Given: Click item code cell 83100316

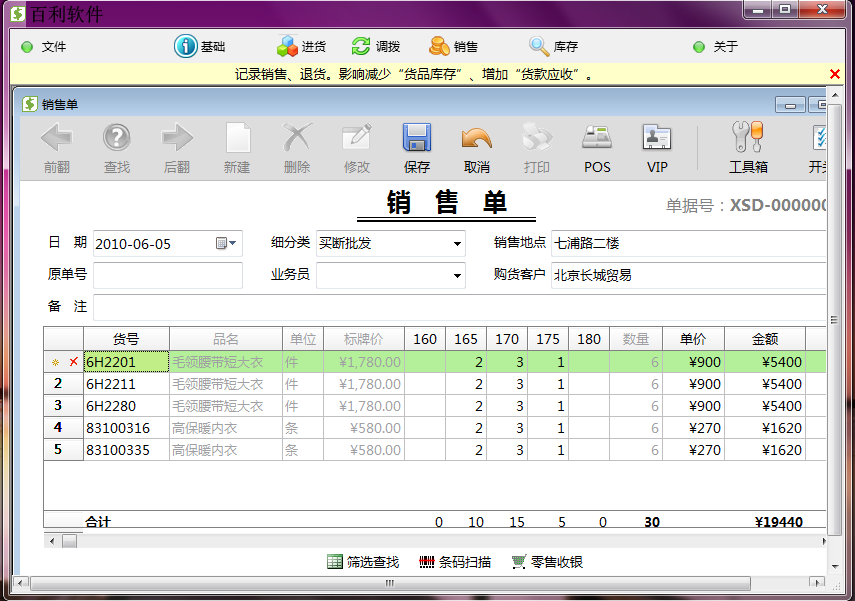Looking at the screenshot, I should [x=127, y=428].
